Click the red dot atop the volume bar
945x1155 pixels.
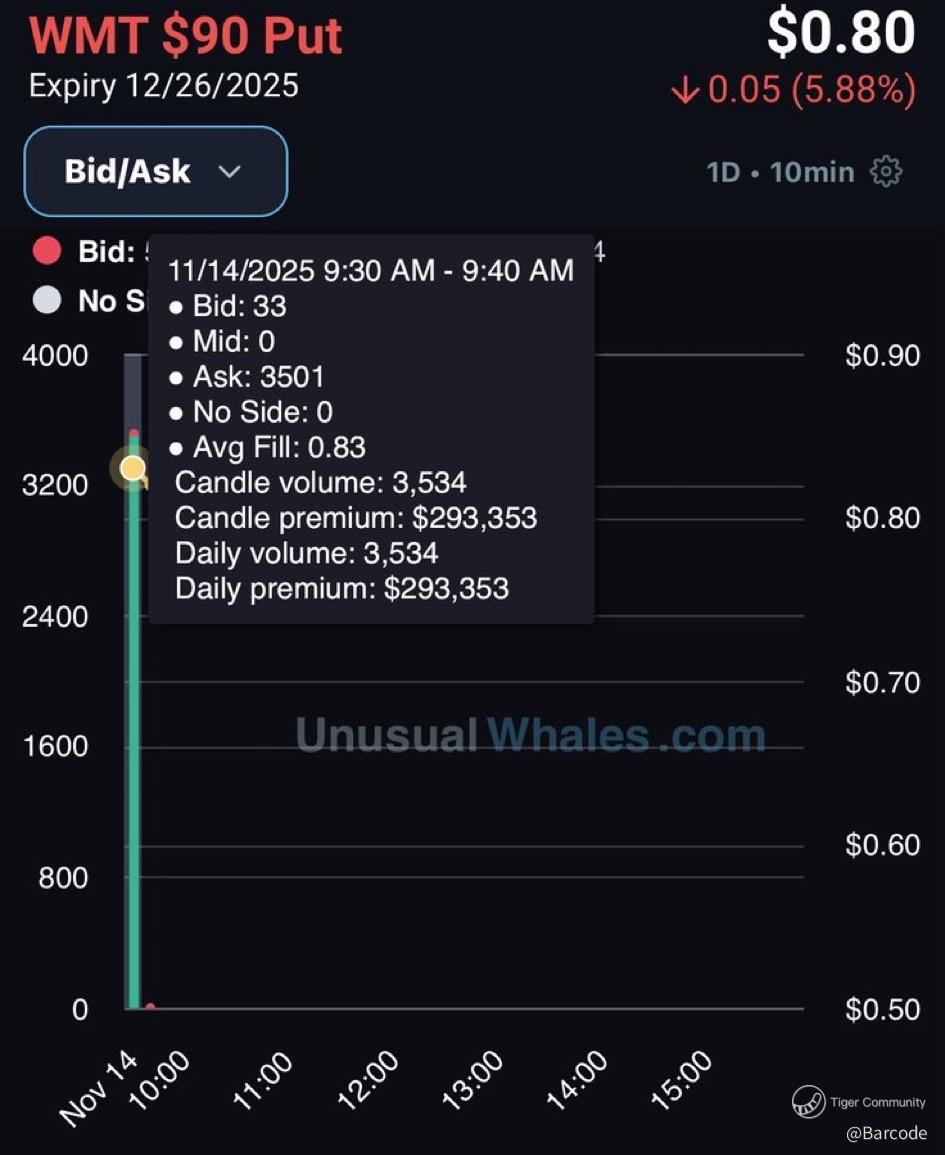click(134, 433)
